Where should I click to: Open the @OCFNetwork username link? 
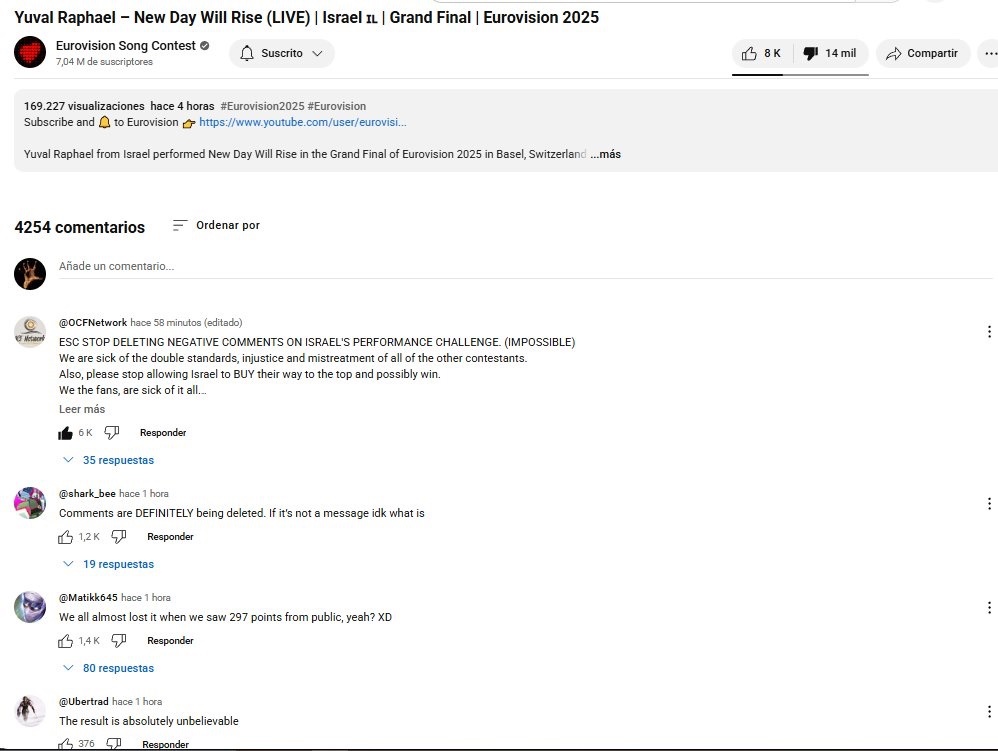pyautogui.click(x=93, y=323)
